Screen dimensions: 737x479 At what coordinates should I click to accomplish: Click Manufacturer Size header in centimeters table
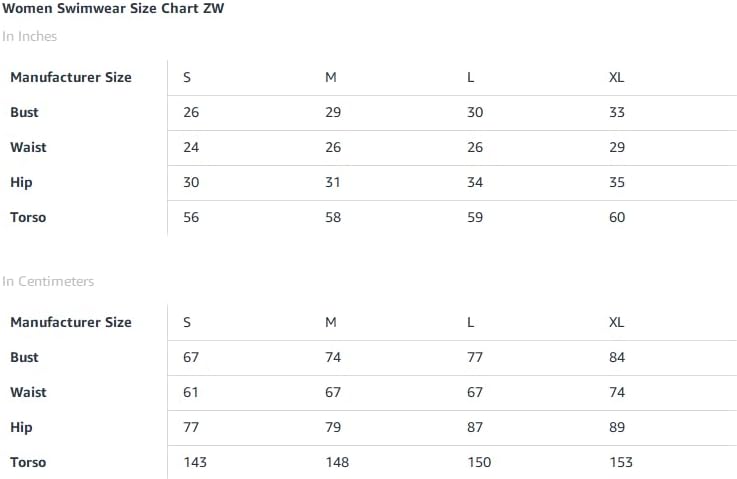coord(71,322)
